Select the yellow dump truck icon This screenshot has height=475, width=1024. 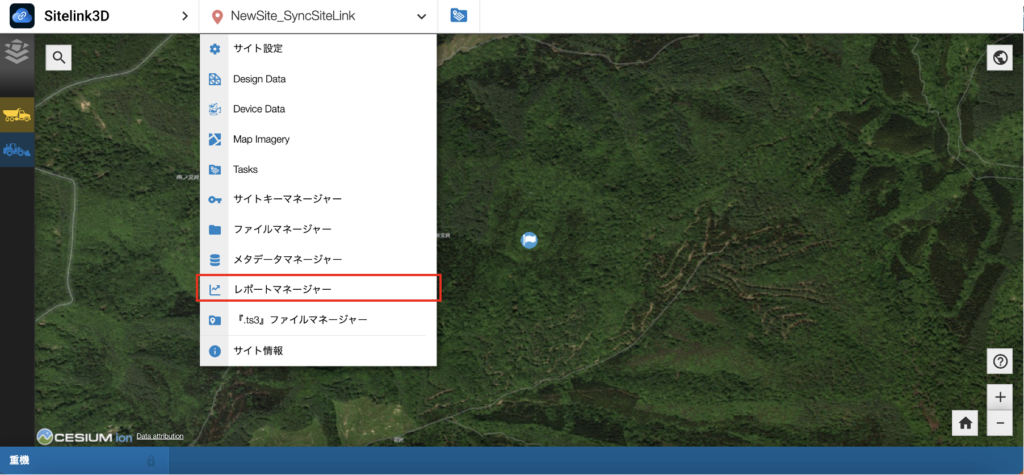(17, 115)
